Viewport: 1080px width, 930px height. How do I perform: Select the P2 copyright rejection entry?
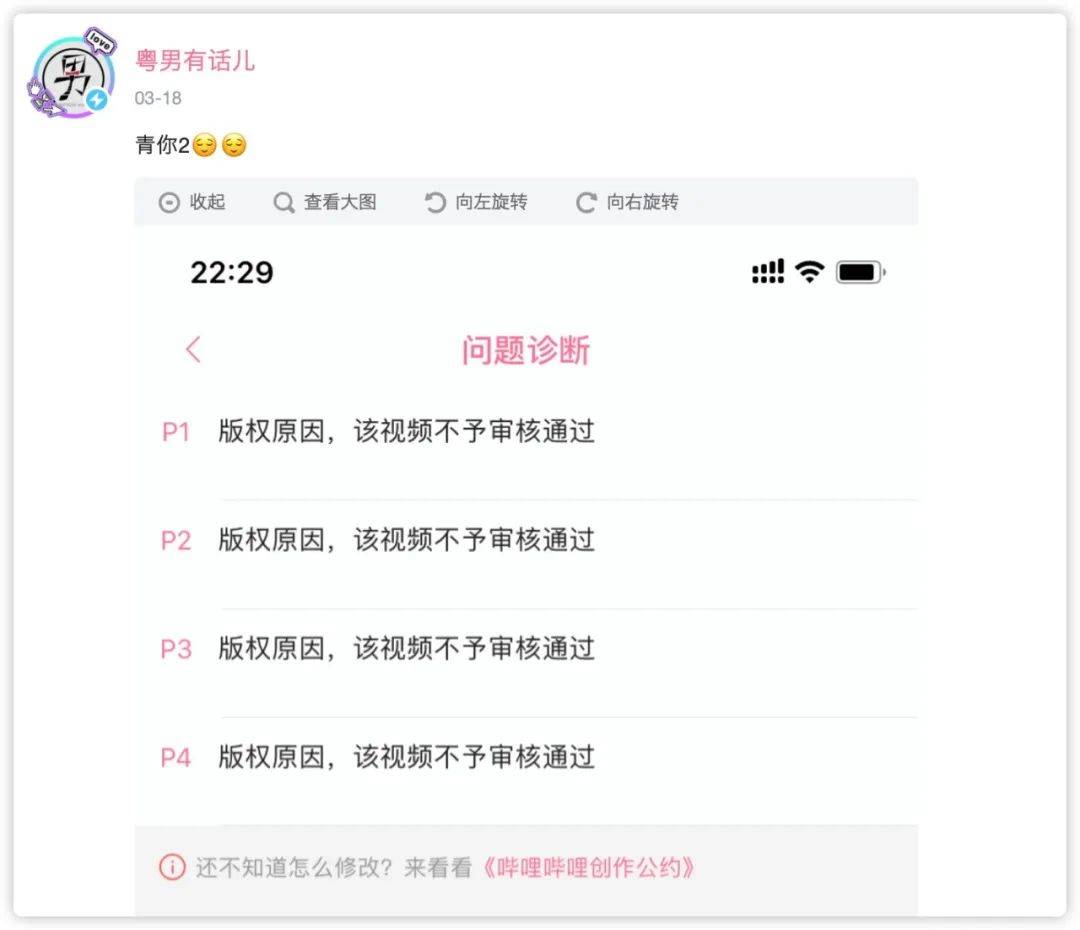point(406,540)
